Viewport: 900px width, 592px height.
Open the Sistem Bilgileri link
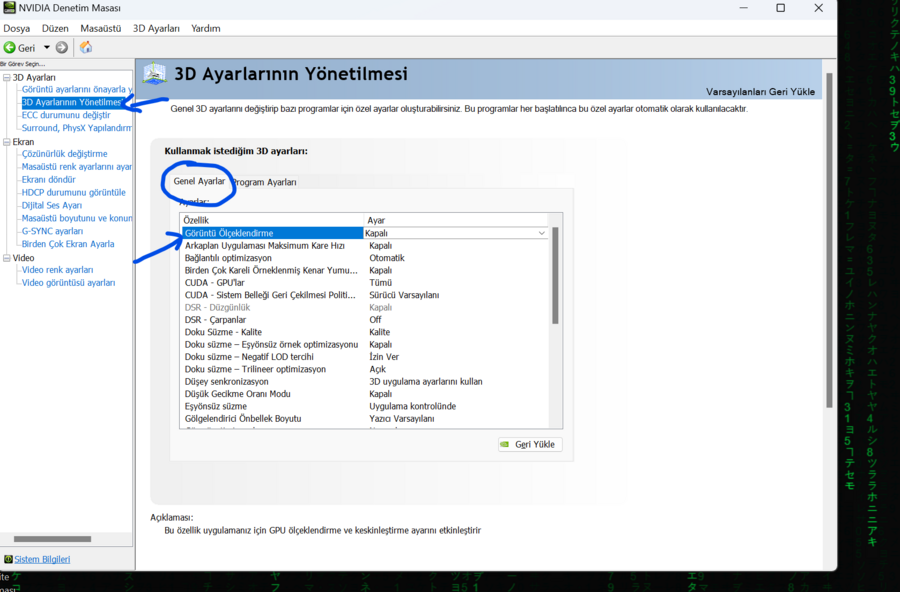(42, 559)
